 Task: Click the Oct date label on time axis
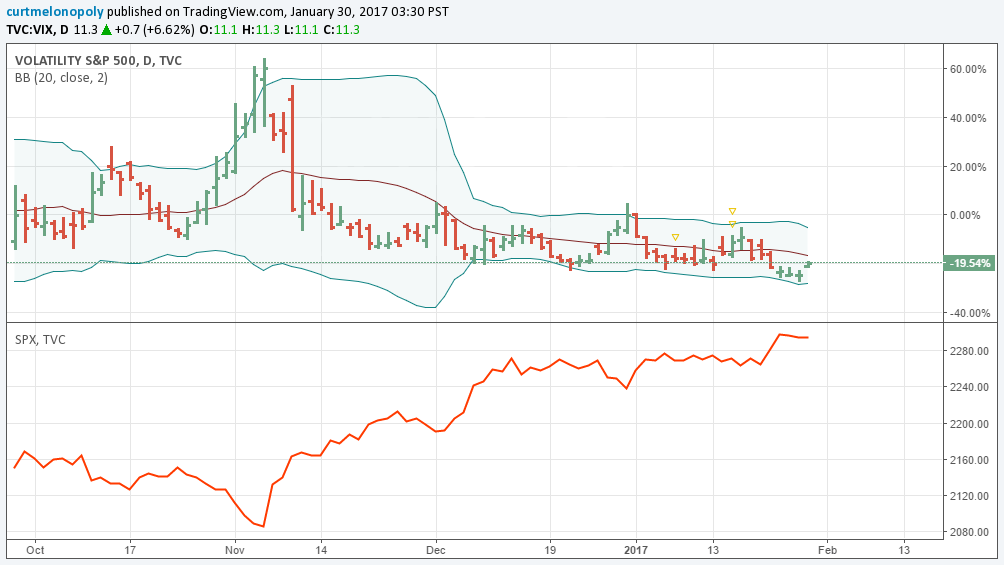click(x=35, y=550)
